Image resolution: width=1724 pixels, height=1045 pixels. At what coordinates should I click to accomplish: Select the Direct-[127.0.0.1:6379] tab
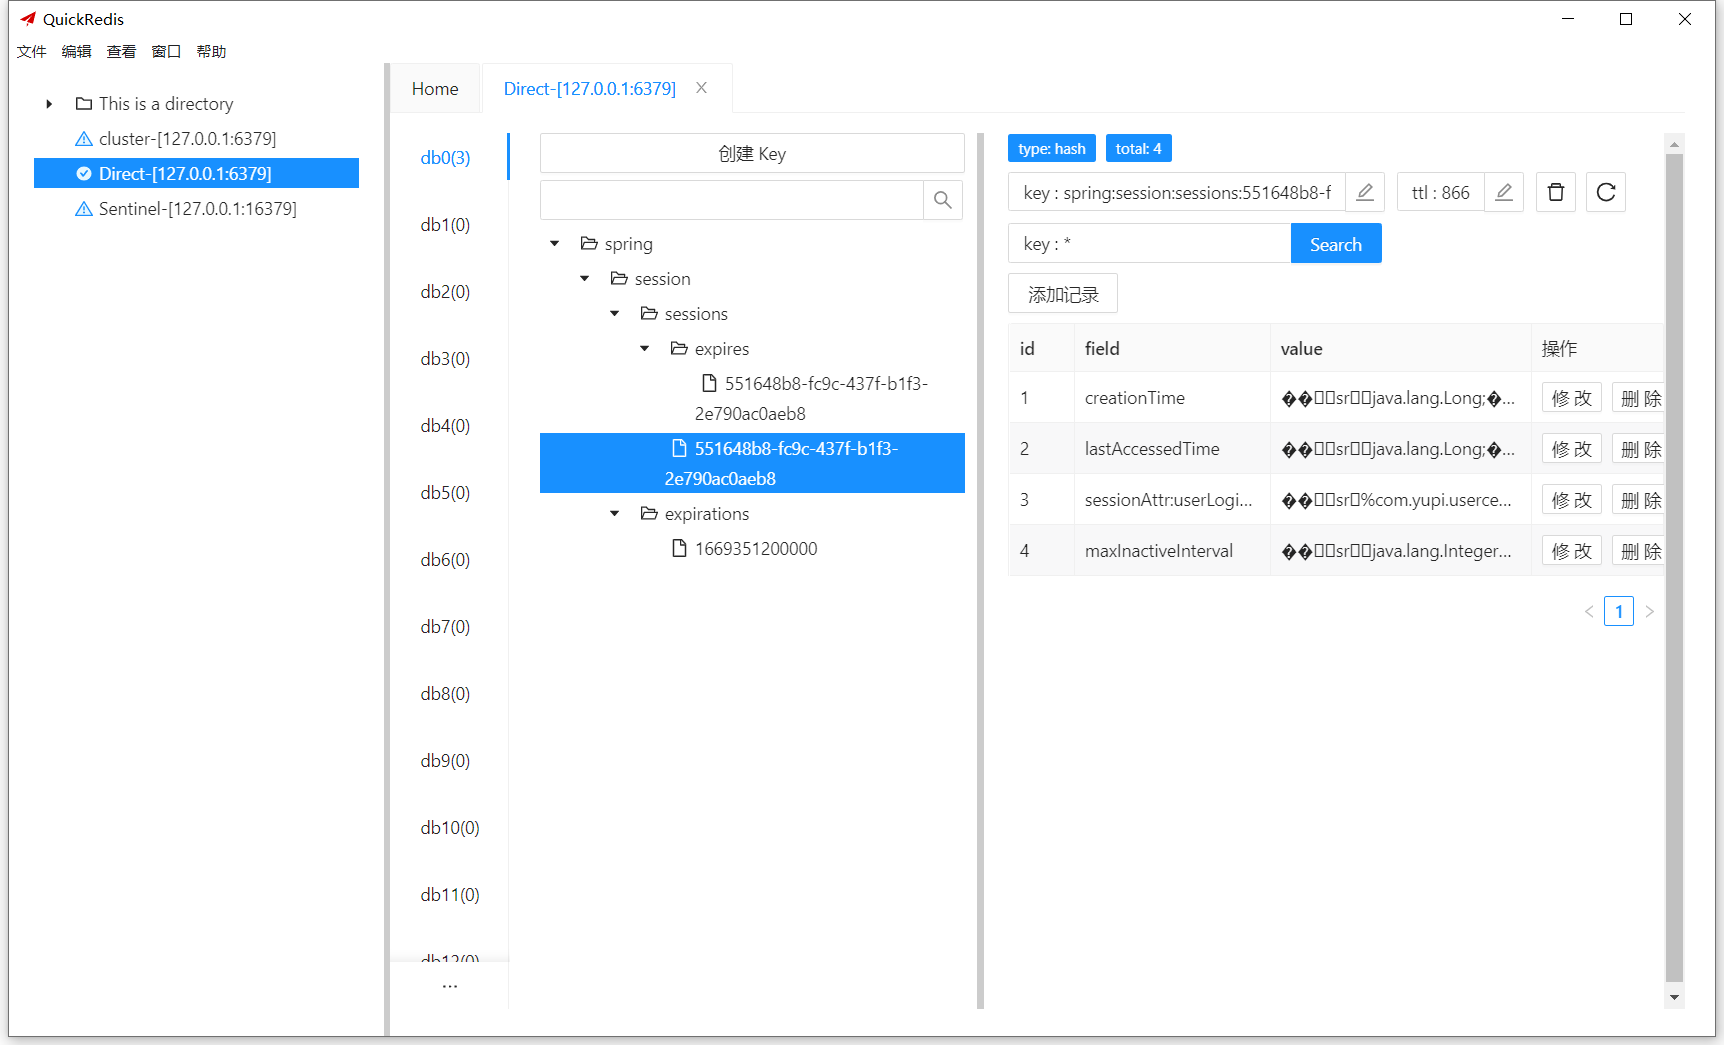[590, 89]
